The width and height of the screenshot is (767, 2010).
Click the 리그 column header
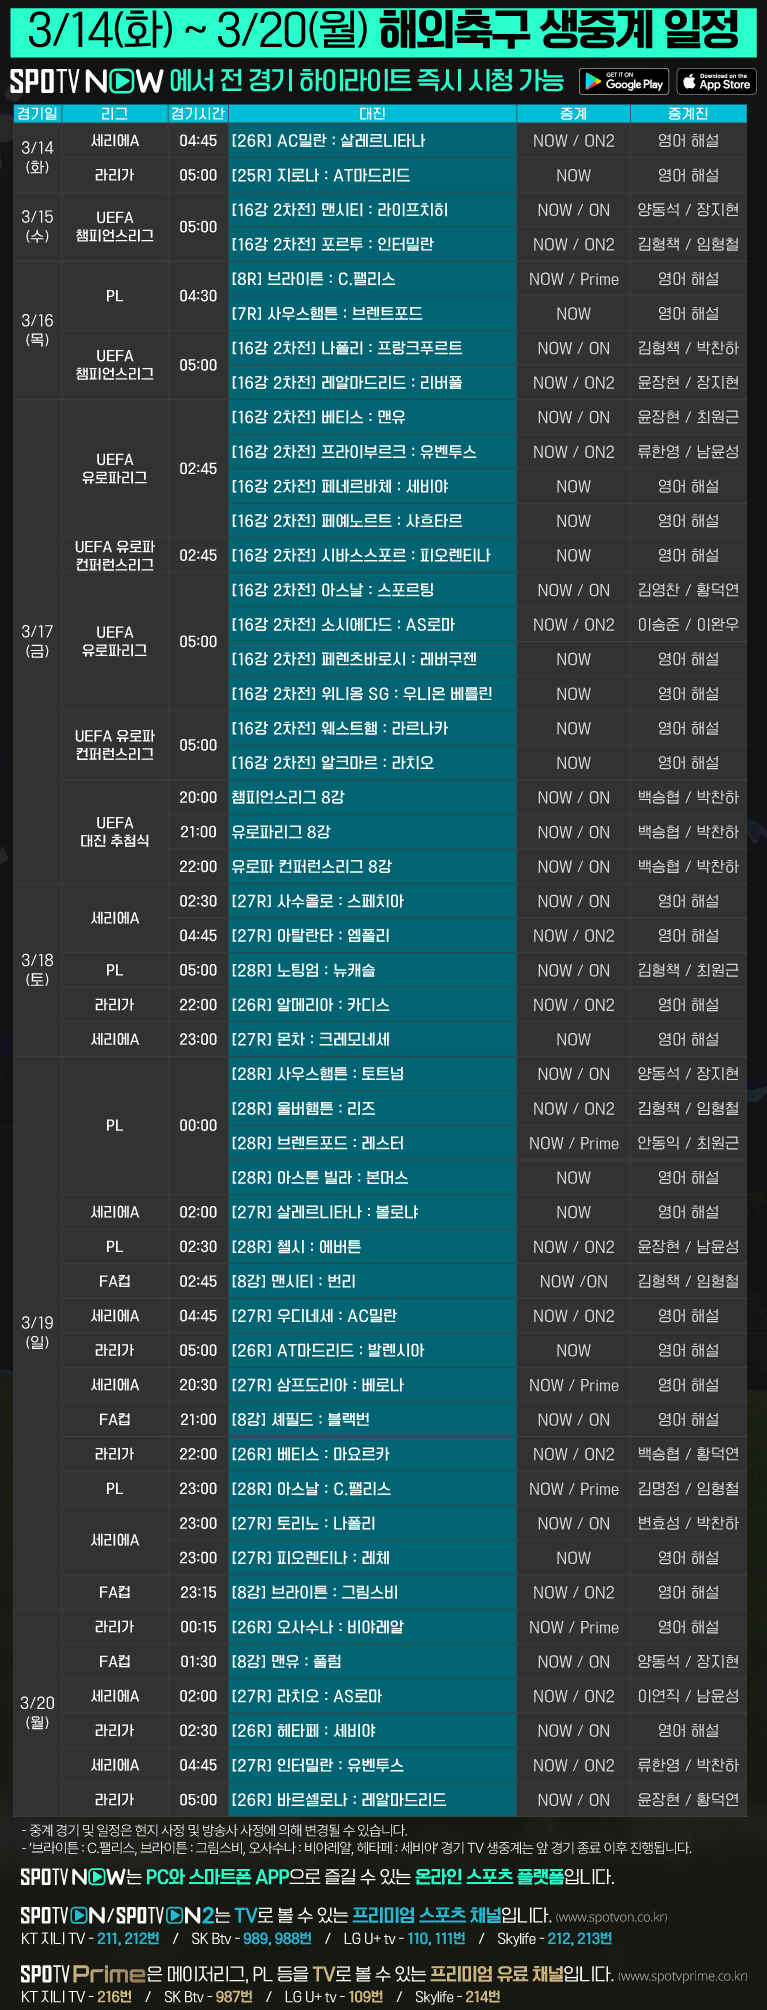tap(115, 114)
